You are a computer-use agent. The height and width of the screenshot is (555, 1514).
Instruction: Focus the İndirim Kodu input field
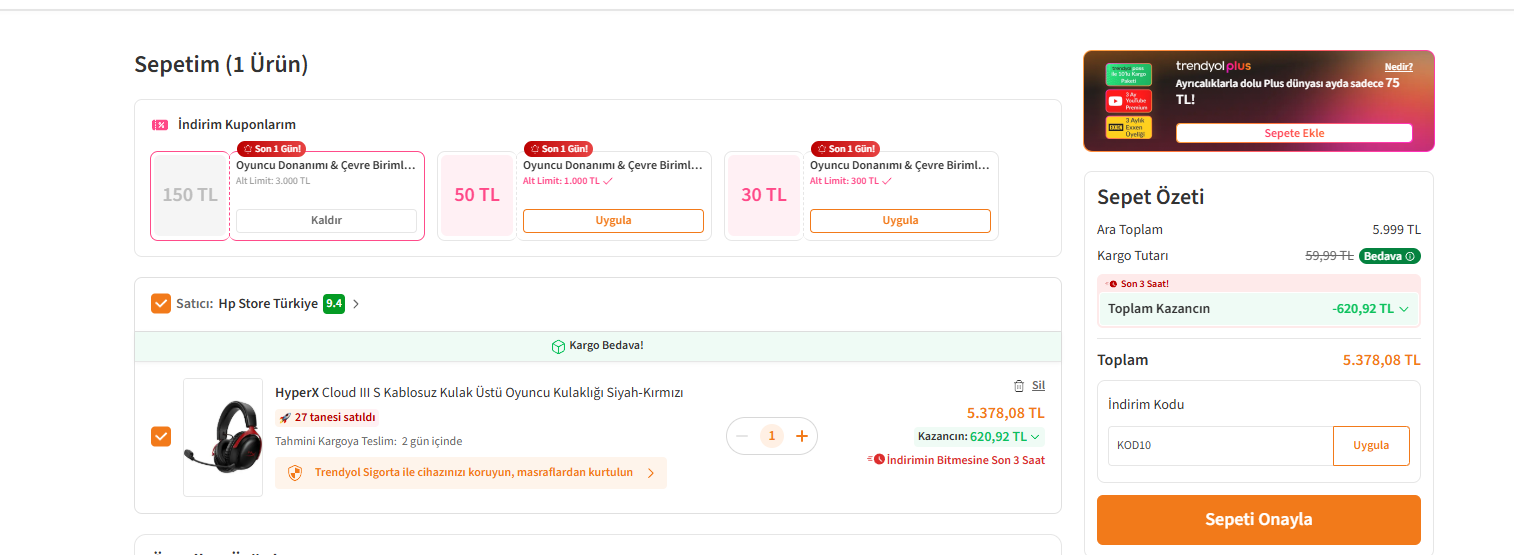click(x=1220, y=445)
